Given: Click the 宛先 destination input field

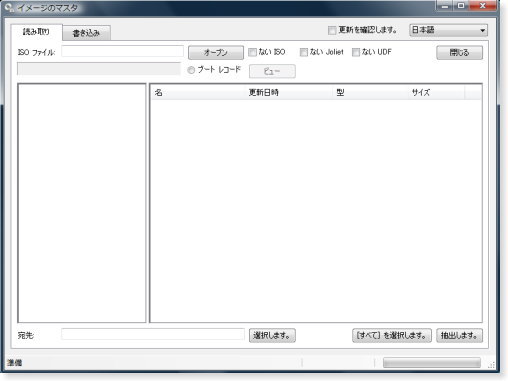Looking at the screenshot, I should pos(153,334).
